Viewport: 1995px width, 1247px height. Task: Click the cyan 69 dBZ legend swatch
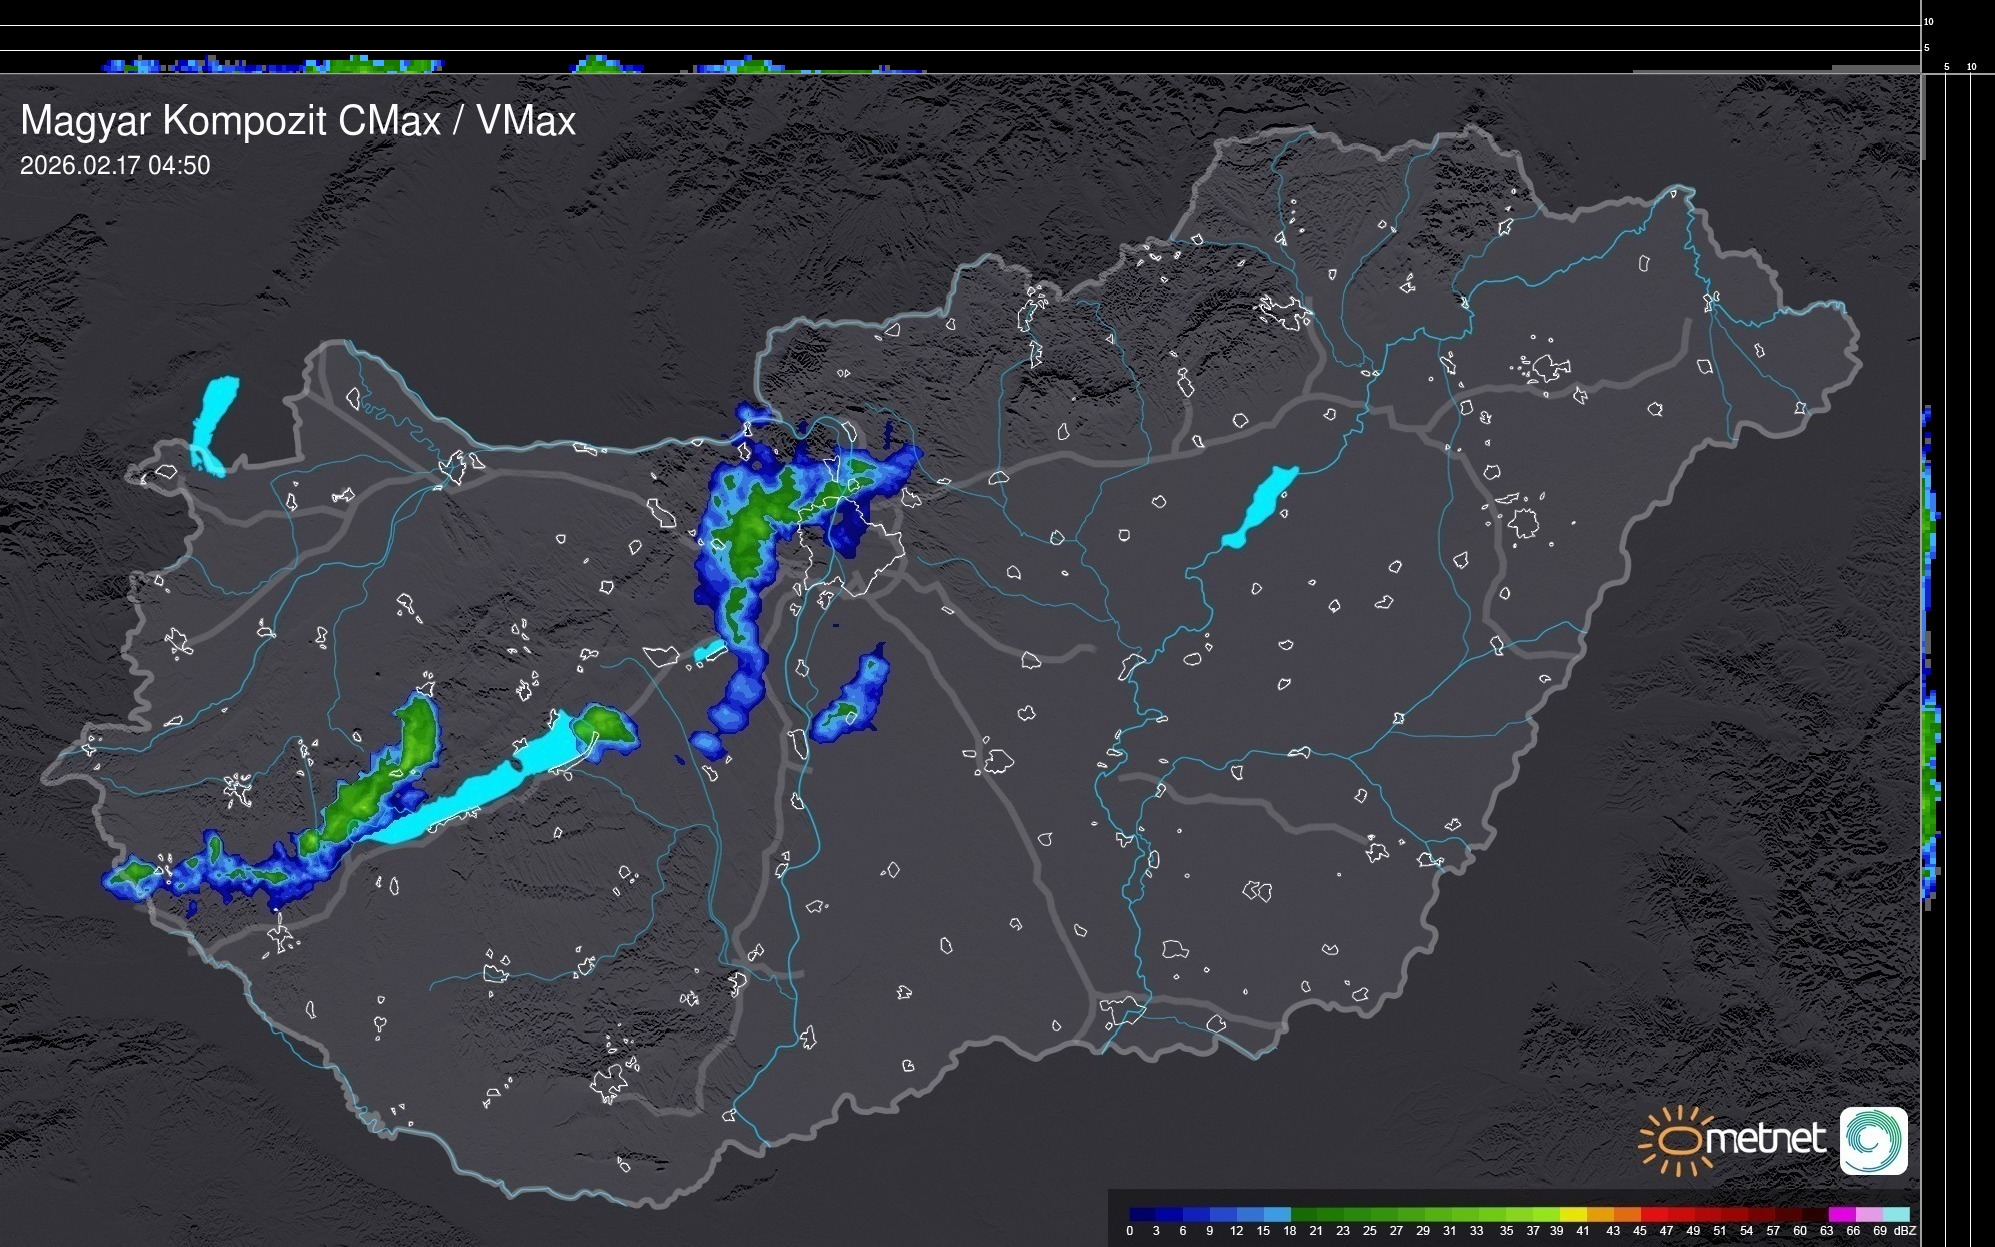1896,1214
